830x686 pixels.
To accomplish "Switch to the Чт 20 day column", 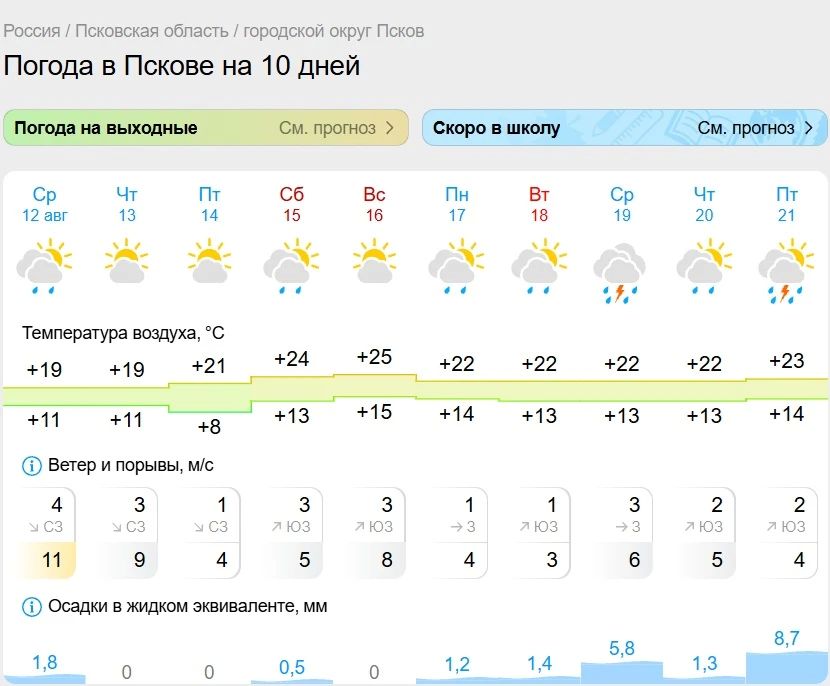I will (x=704, y=204).
